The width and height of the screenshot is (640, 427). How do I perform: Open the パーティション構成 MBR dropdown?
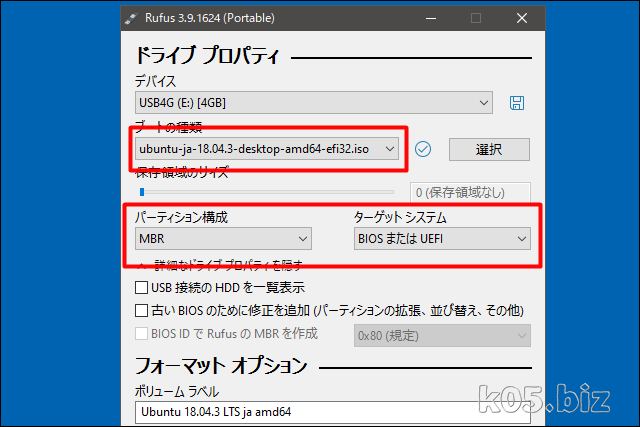coord(223,238)
